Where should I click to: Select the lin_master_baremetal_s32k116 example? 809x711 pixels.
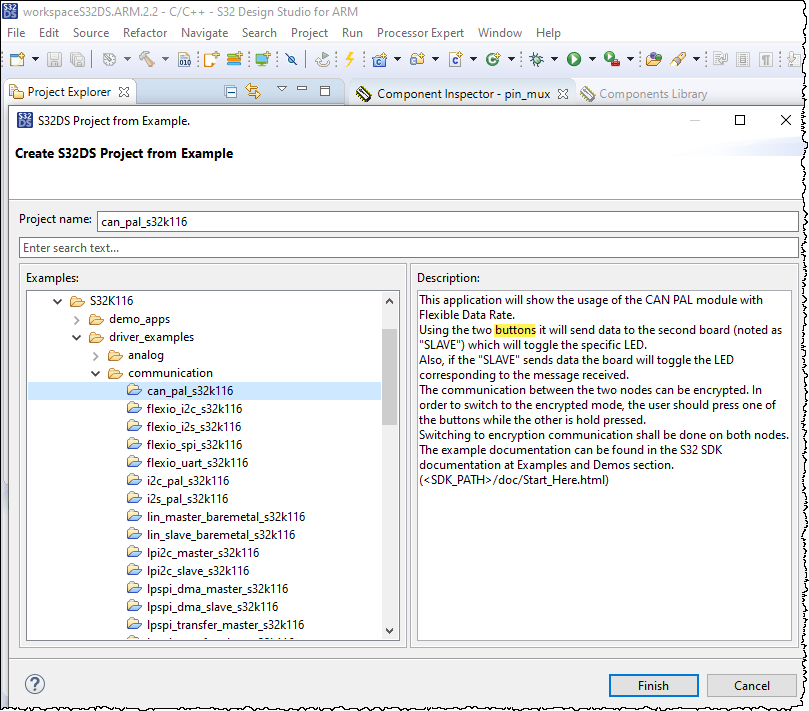[225, 516]
